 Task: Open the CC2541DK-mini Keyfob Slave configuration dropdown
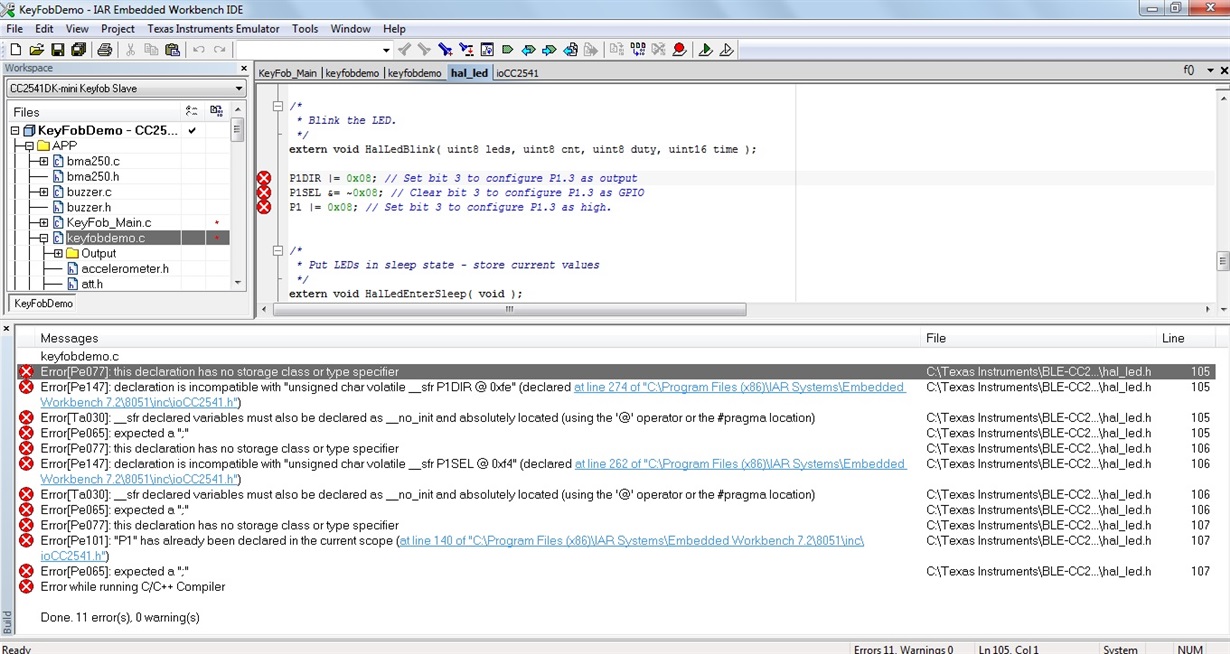239,88
